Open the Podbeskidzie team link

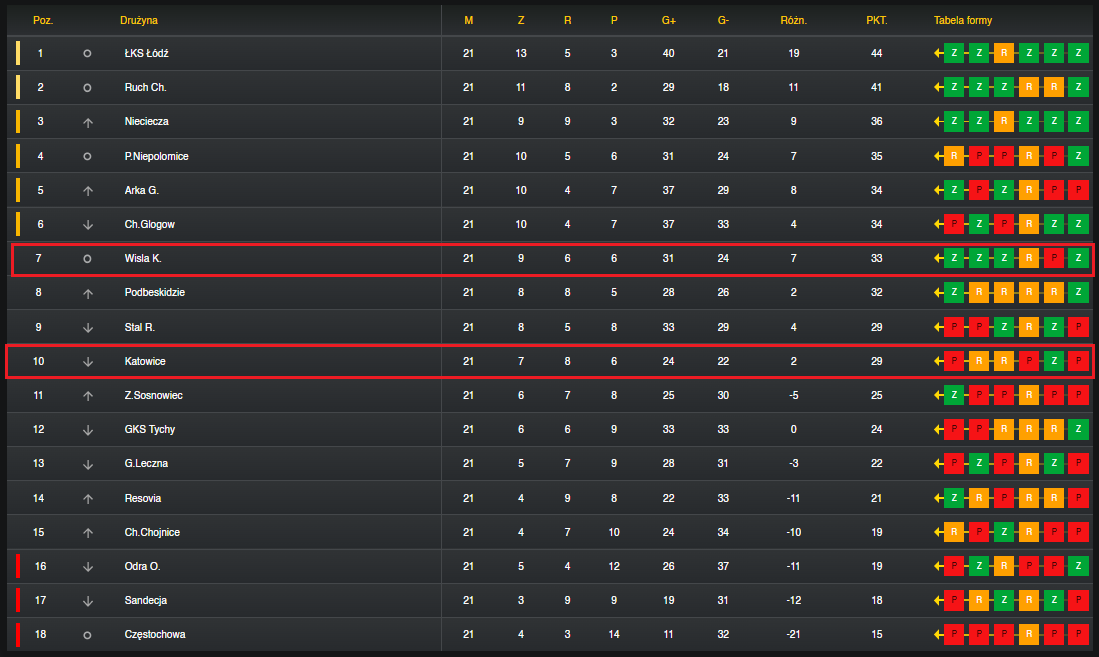[155, 292]
